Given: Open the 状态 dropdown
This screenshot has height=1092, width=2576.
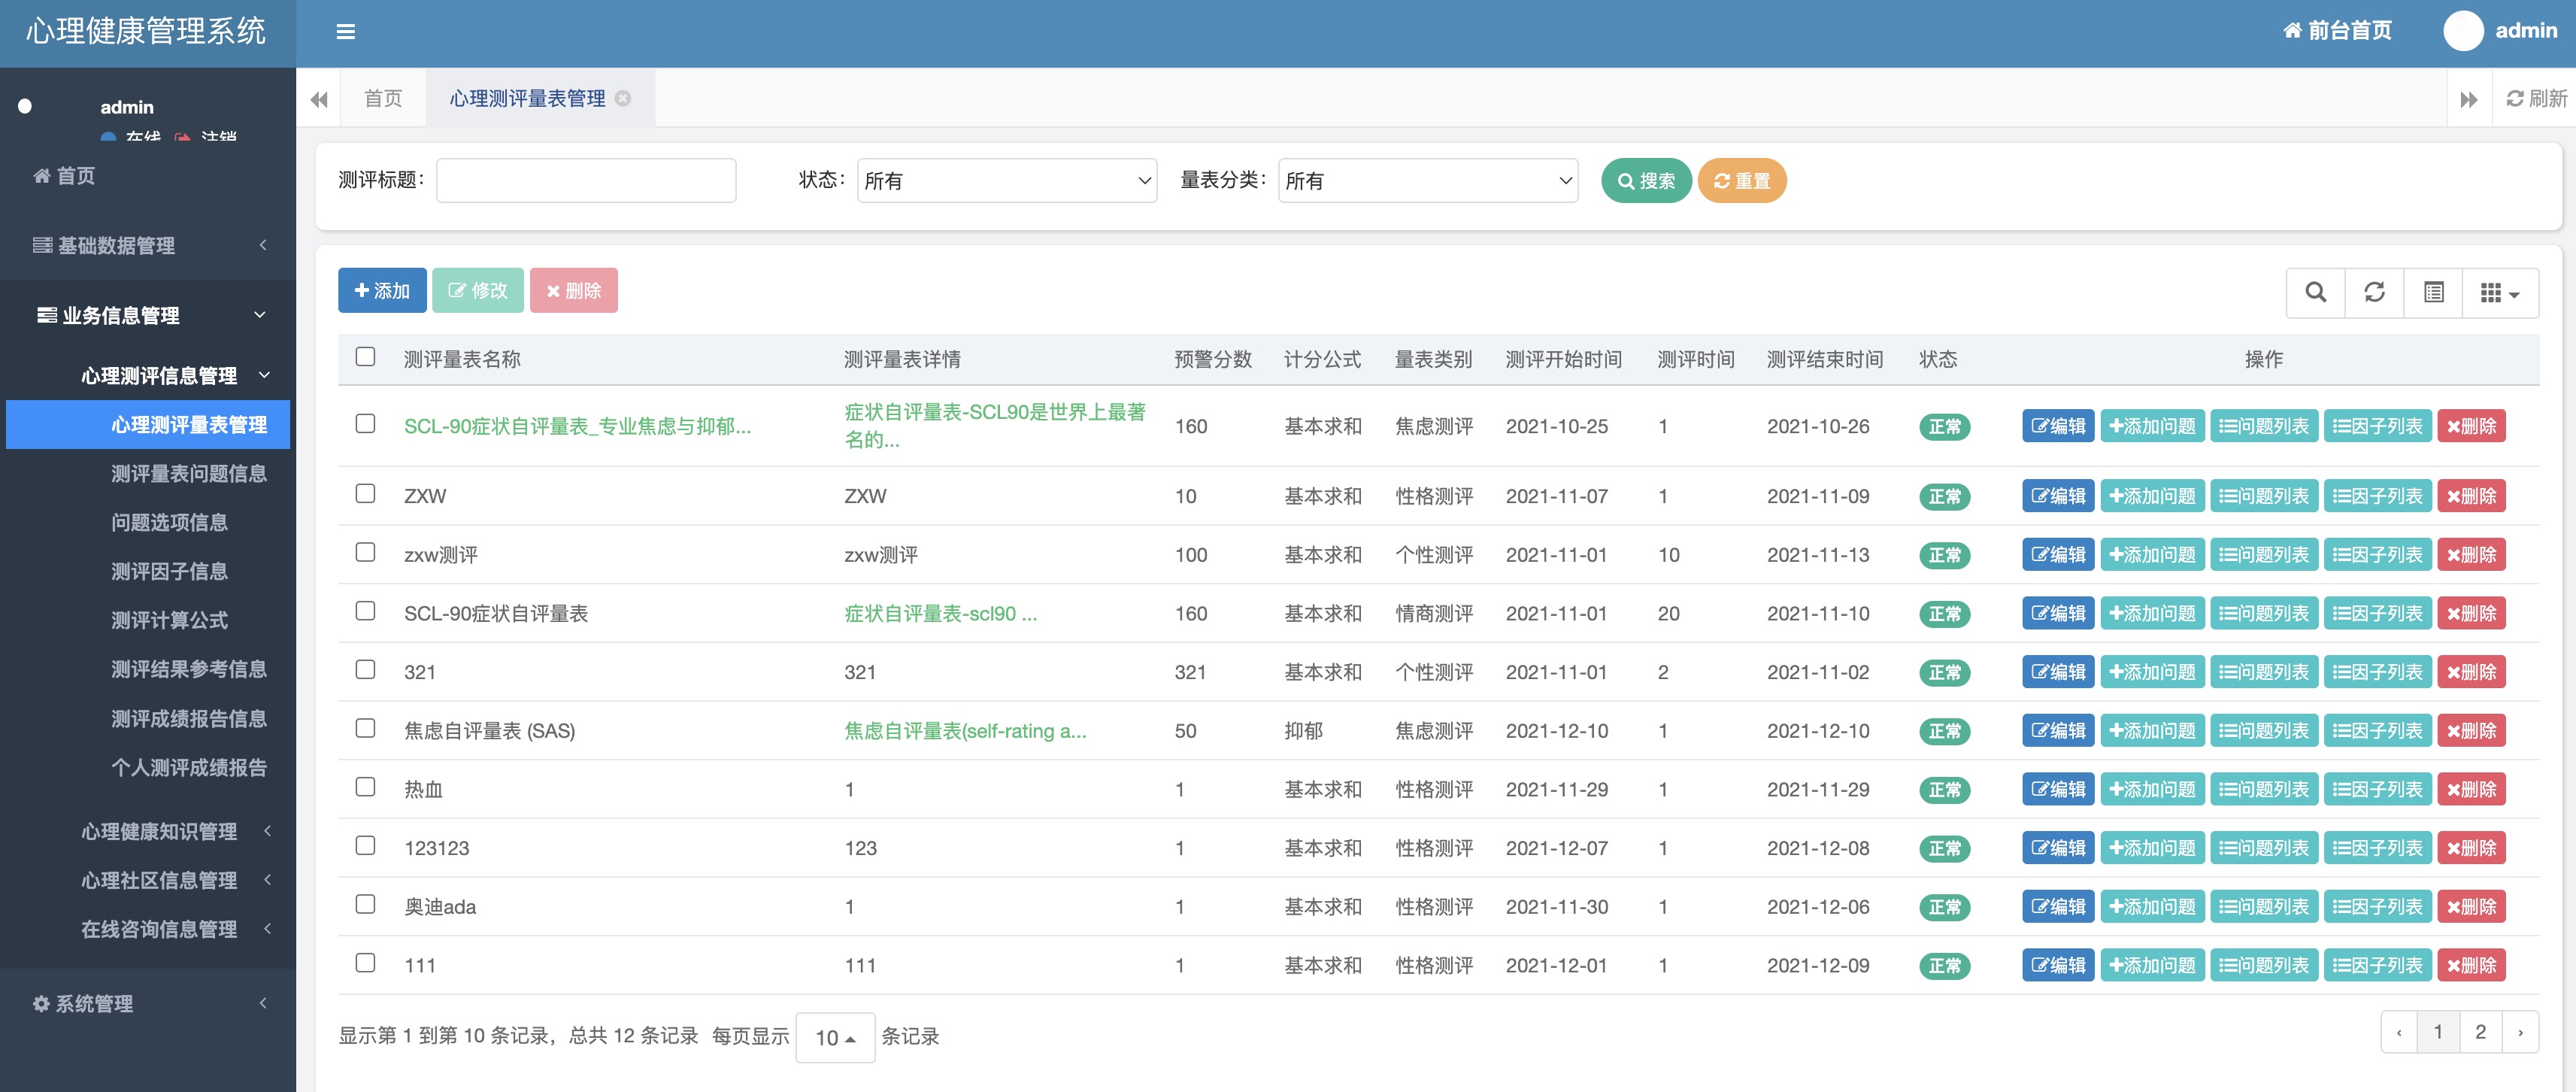Looking at the screenshot, I should pyautogui.click(x=1007, y=180).
